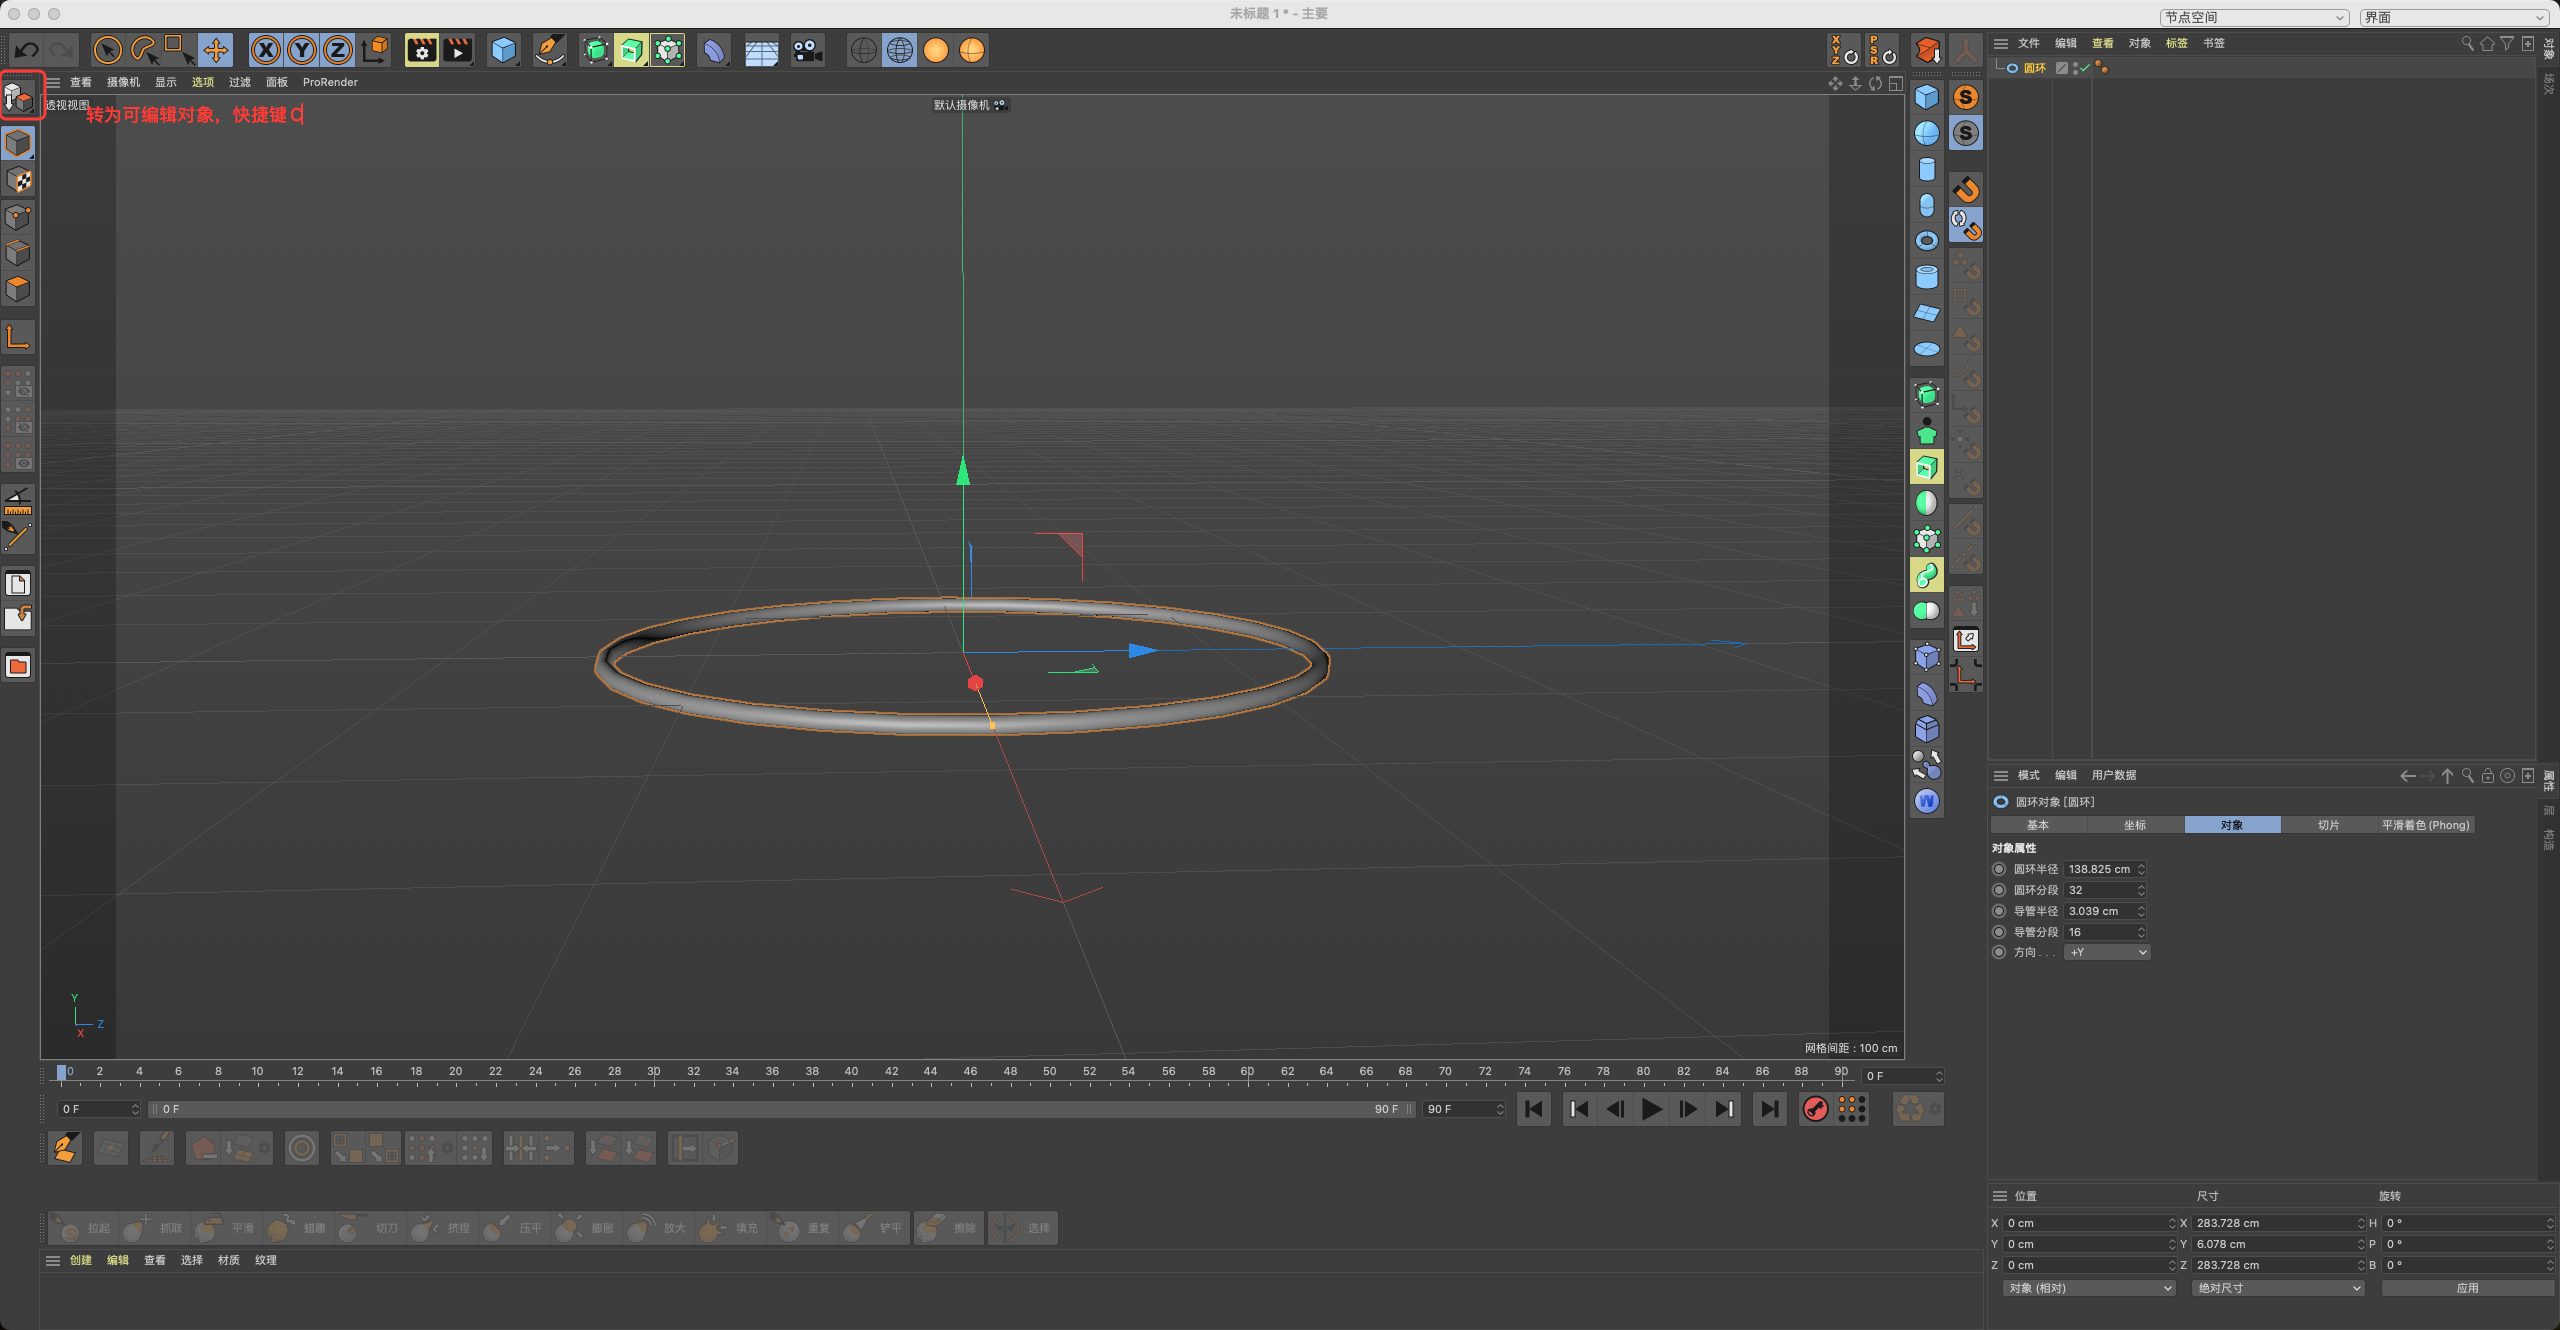The width and height of the screenshot is (2560, 1330).
Task: Click the undo arrow icon
Action: (27, 50)
